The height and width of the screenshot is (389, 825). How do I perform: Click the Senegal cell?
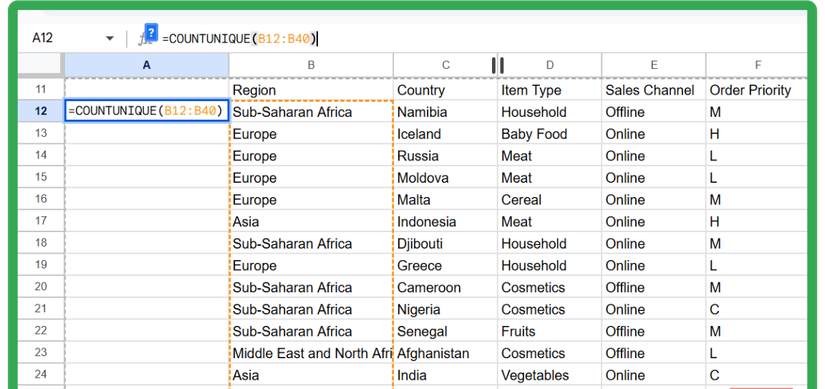point(446,331)
